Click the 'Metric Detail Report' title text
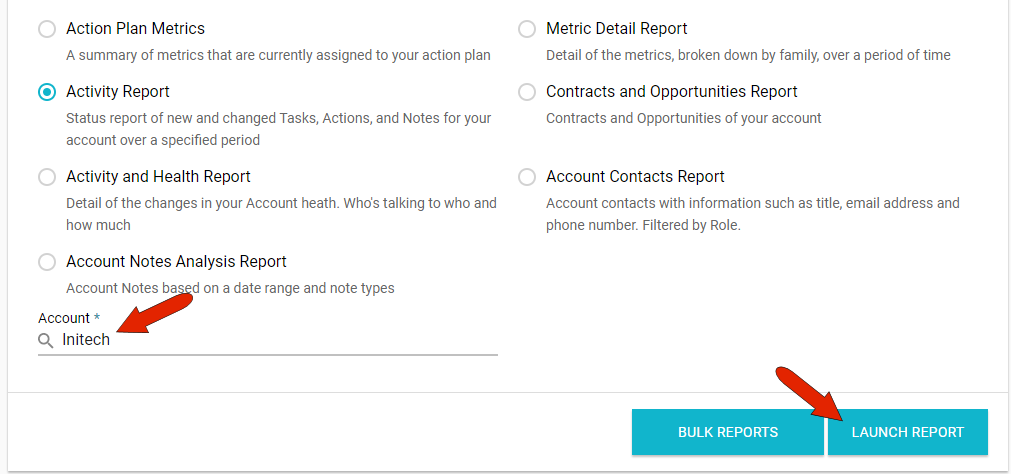Viewport: 1011px width, 474px height. pos(616,29)
